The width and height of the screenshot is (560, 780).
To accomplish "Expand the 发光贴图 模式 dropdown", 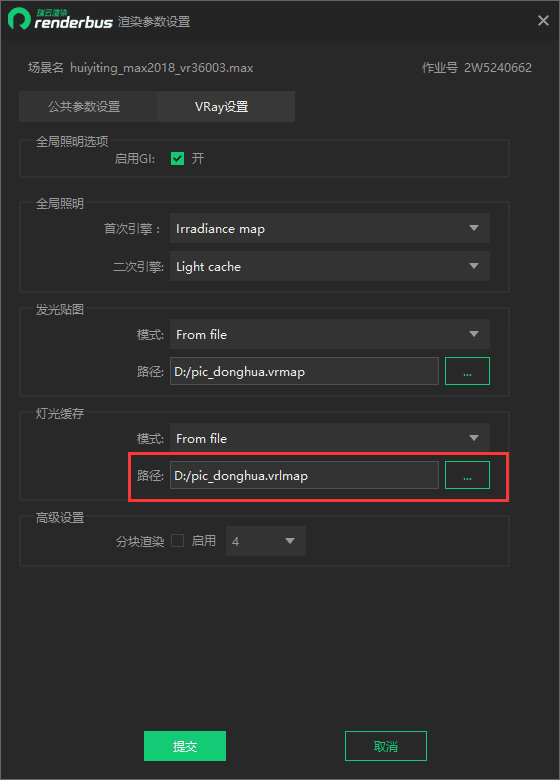I will tap(330, 334).
